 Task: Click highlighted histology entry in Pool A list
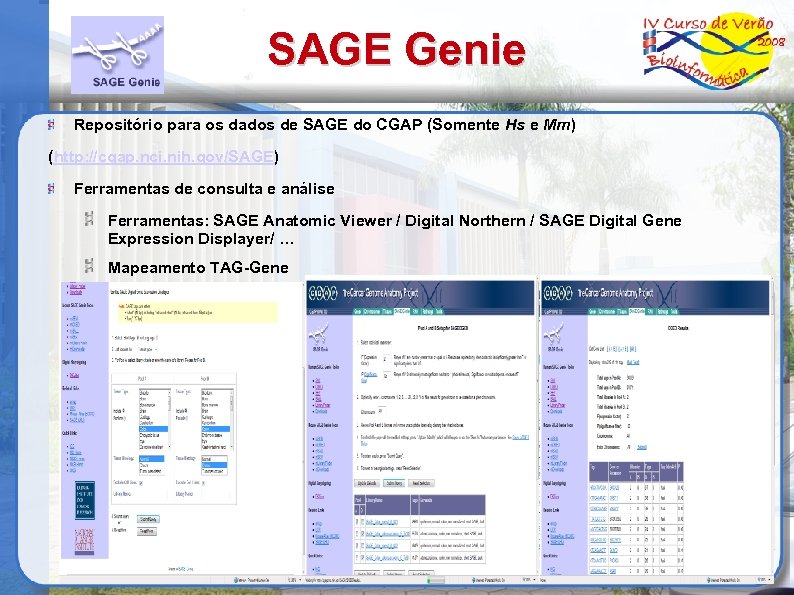[152, 459]
